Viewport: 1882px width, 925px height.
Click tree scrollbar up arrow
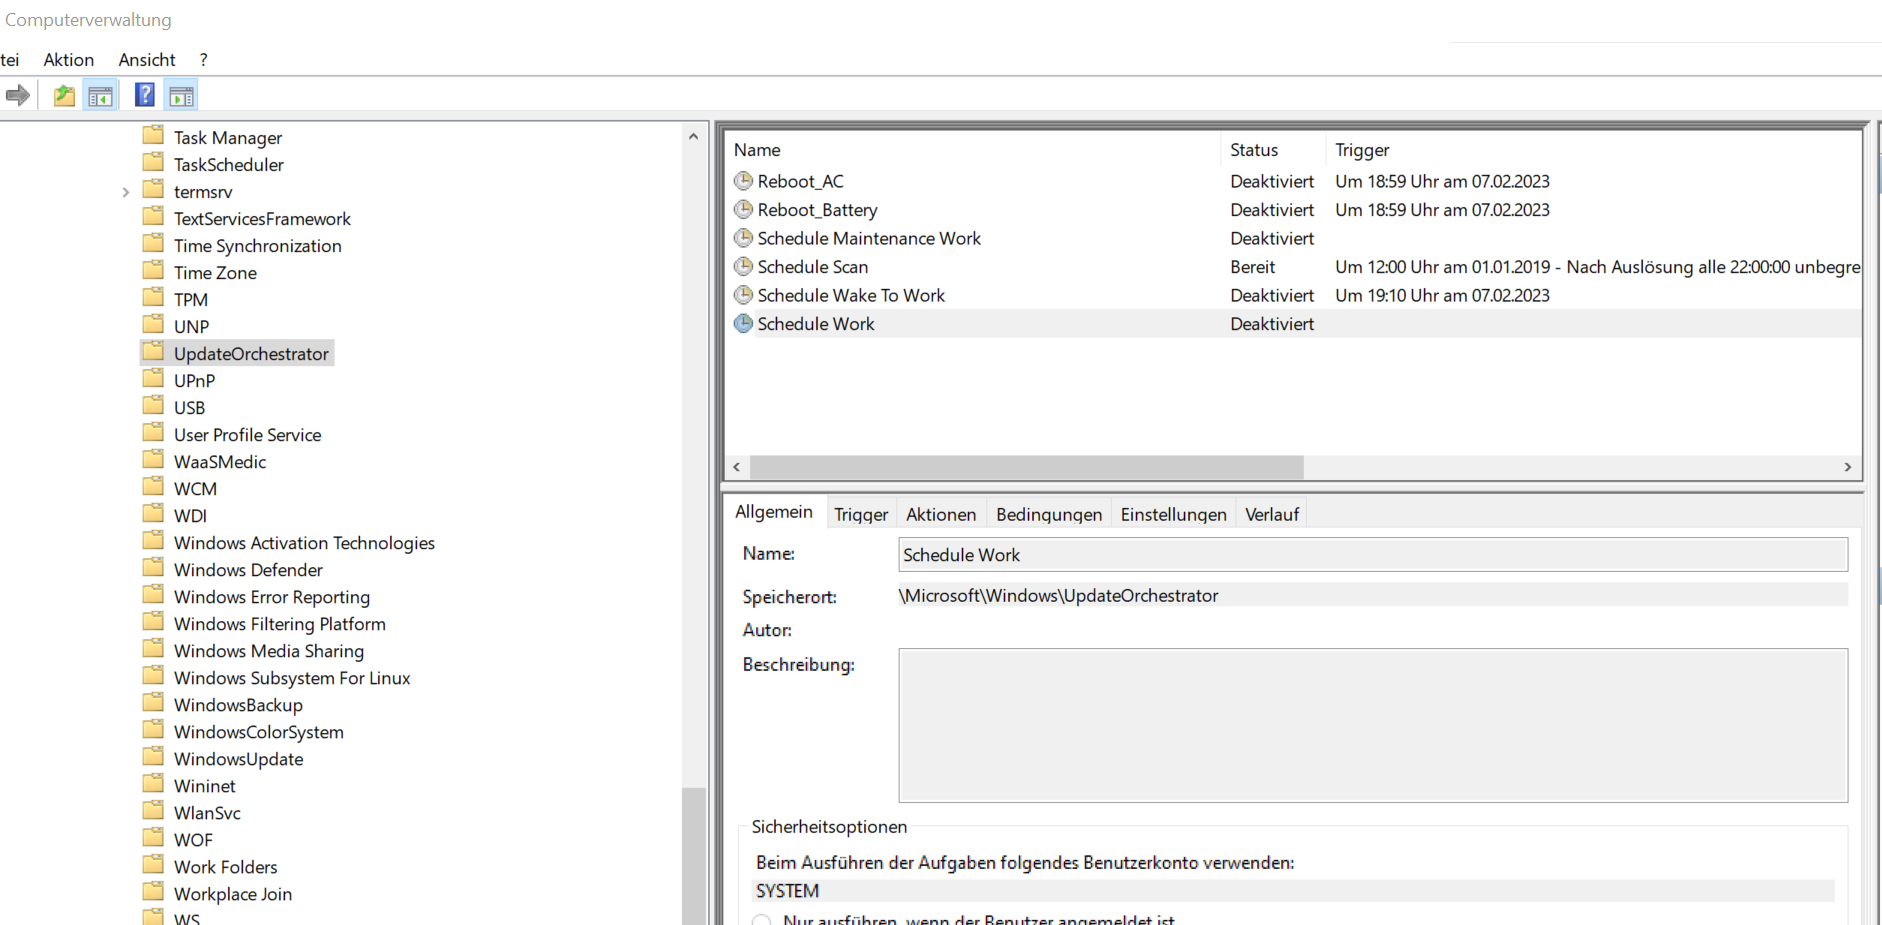693,136
